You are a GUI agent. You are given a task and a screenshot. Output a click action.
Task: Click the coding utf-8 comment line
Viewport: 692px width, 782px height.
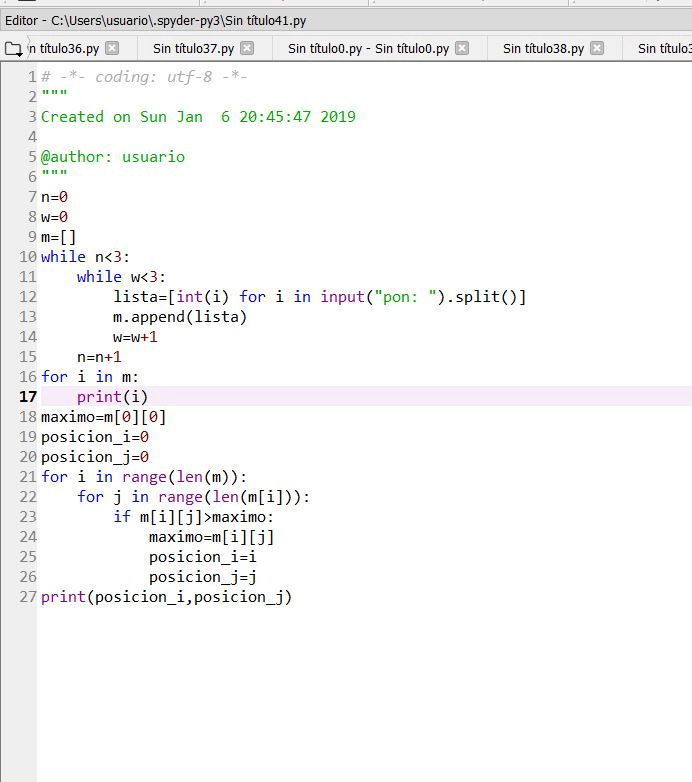point(144,77)
